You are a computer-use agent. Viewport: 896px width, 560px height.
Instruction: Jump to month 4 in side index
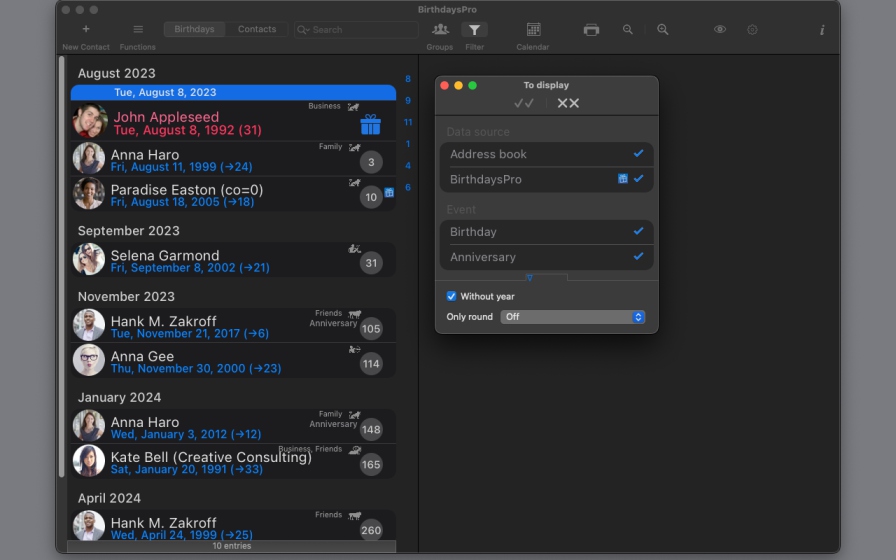click(x=407, y=166)
